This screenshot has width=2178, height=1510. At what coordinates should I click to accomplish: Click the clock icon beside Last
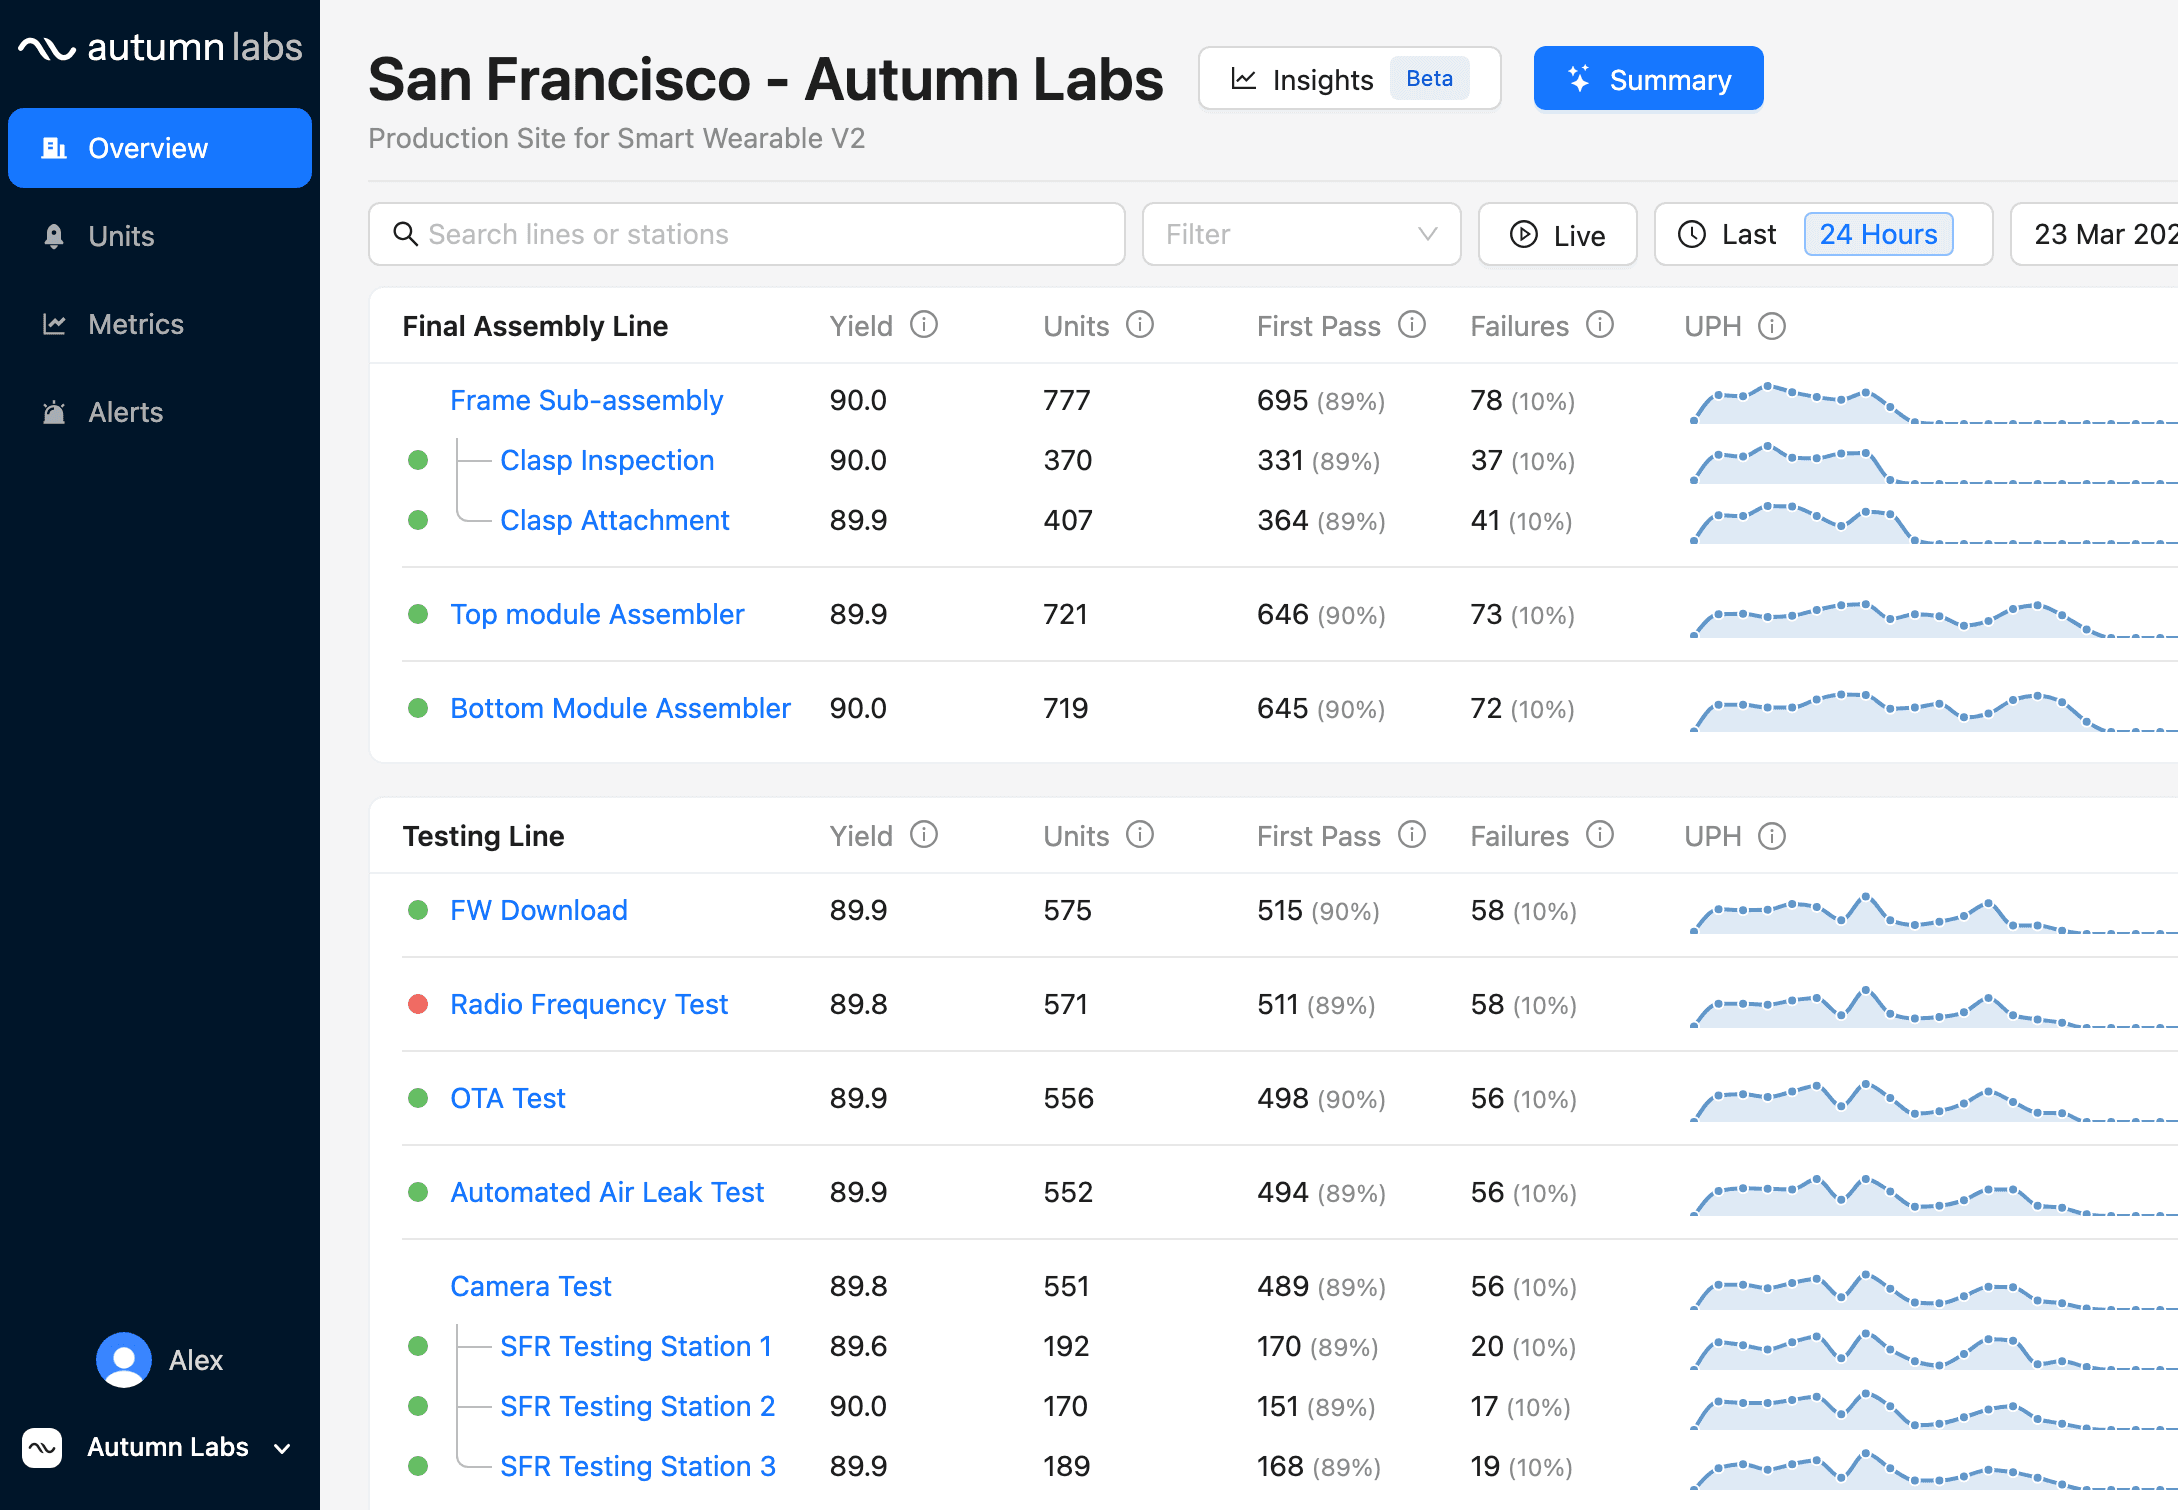[x=1692, y=234]
